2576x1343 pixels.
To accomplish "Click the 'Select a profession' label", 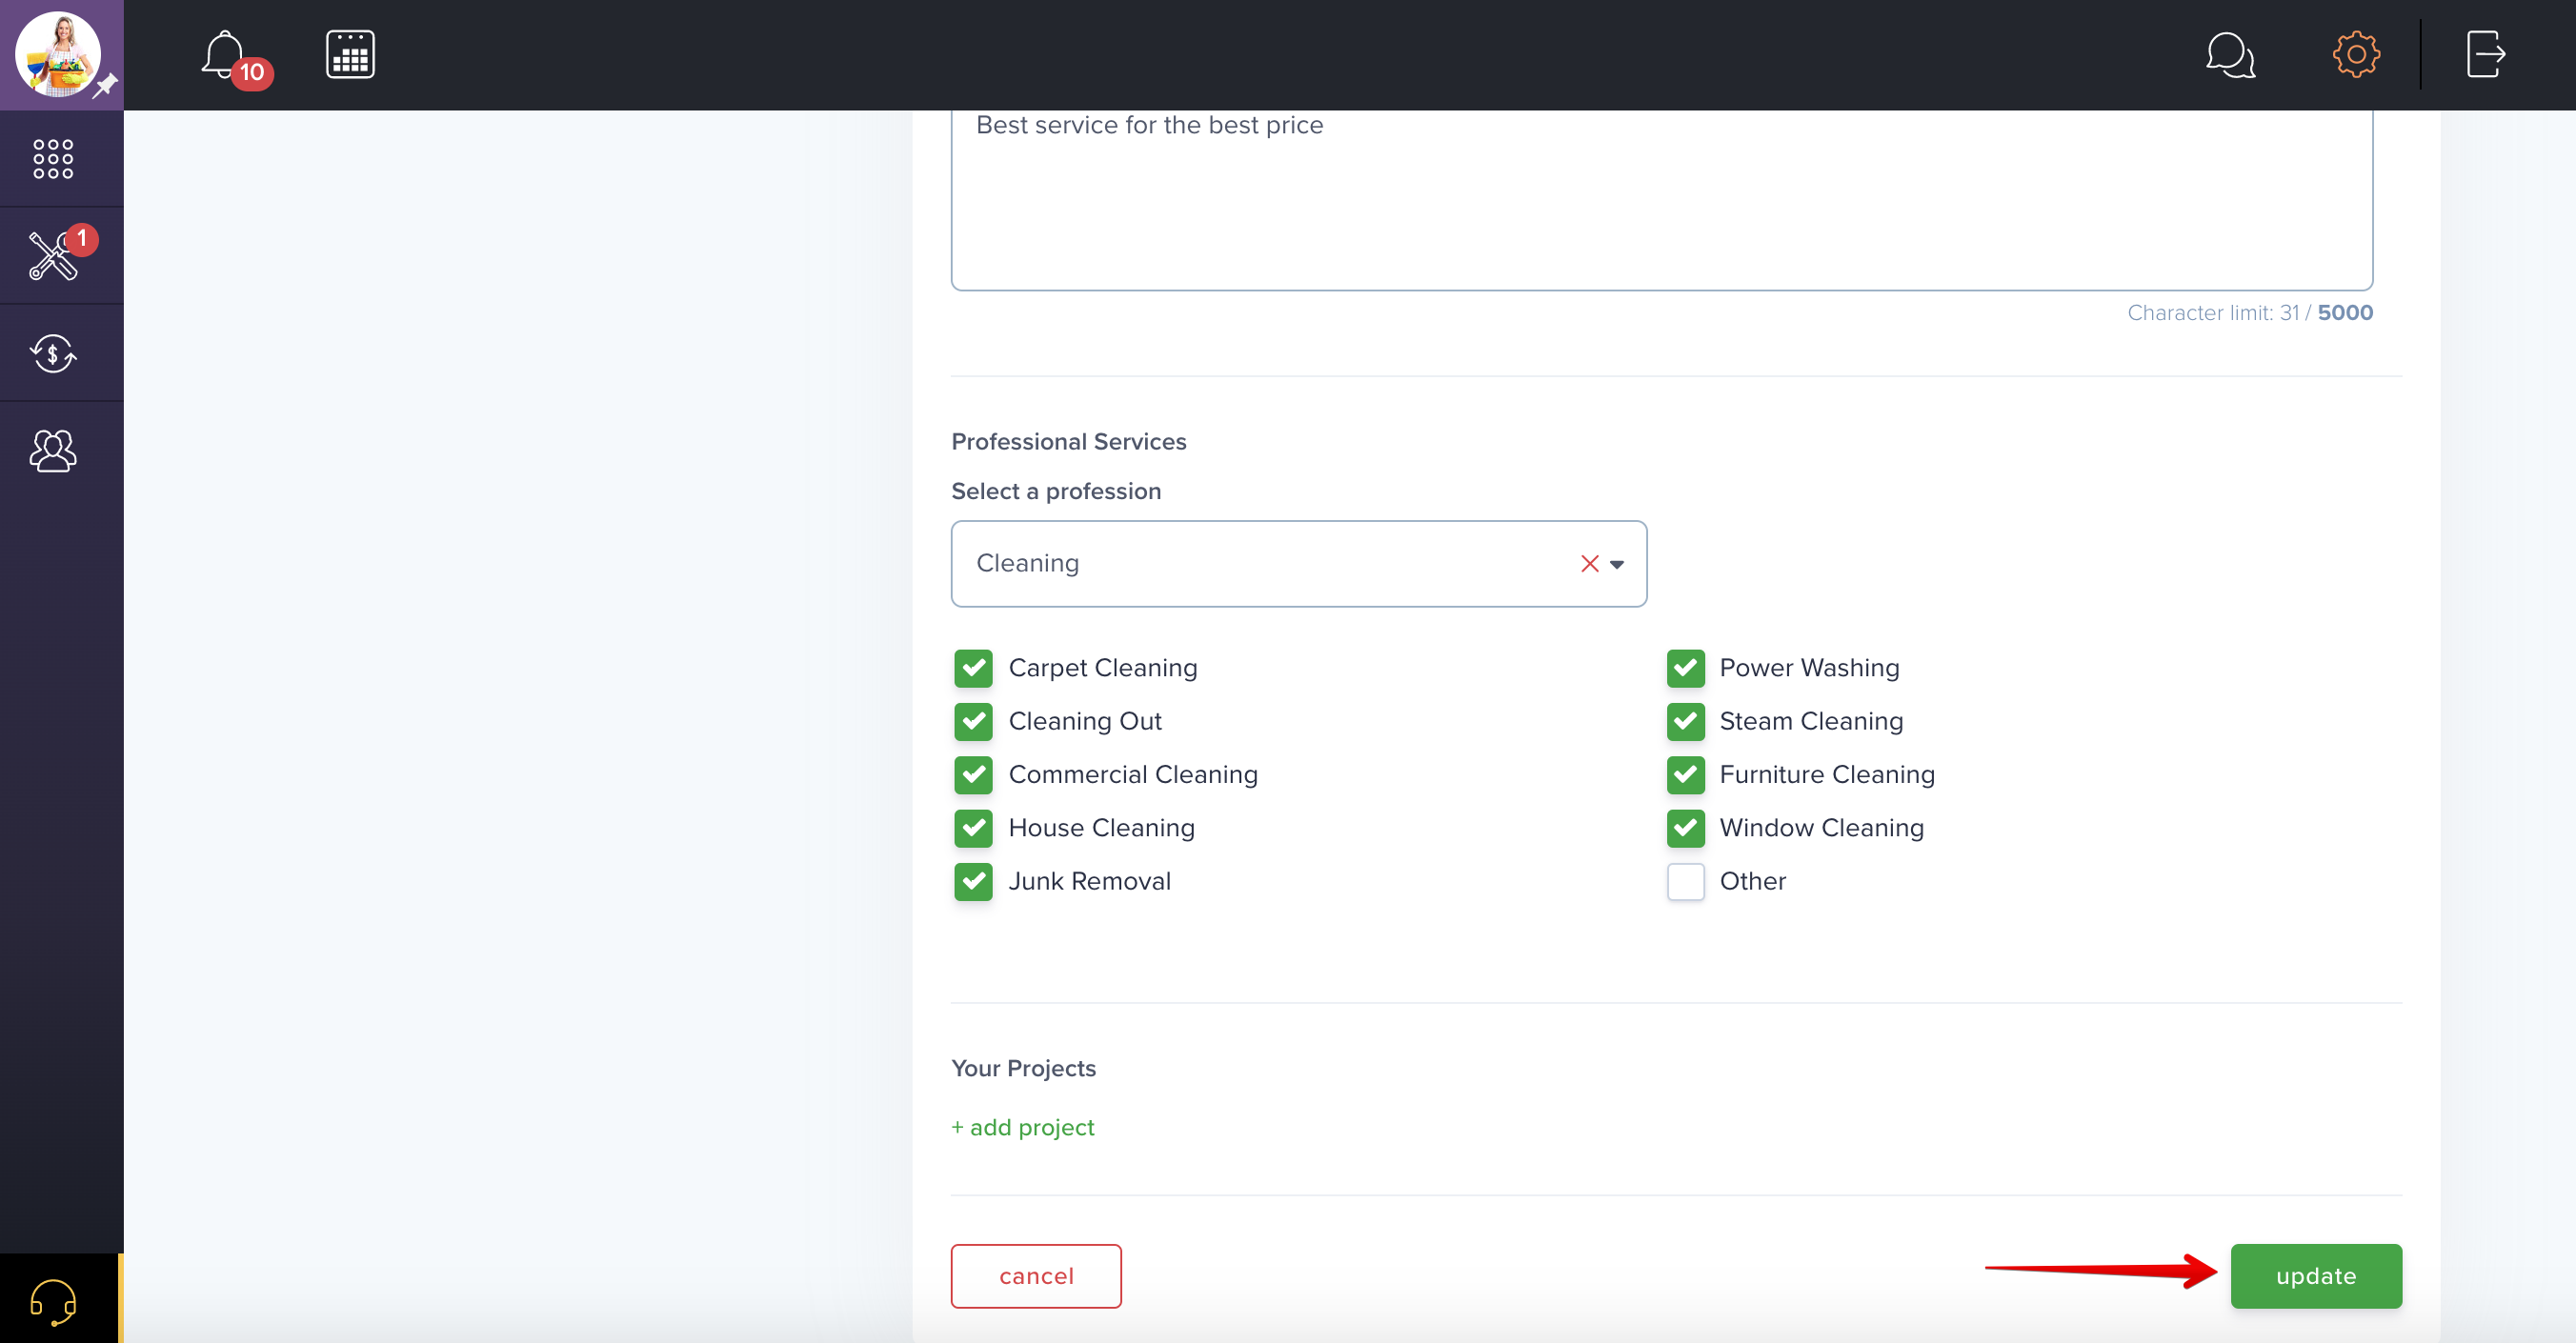I will [x=1056, y=491].
